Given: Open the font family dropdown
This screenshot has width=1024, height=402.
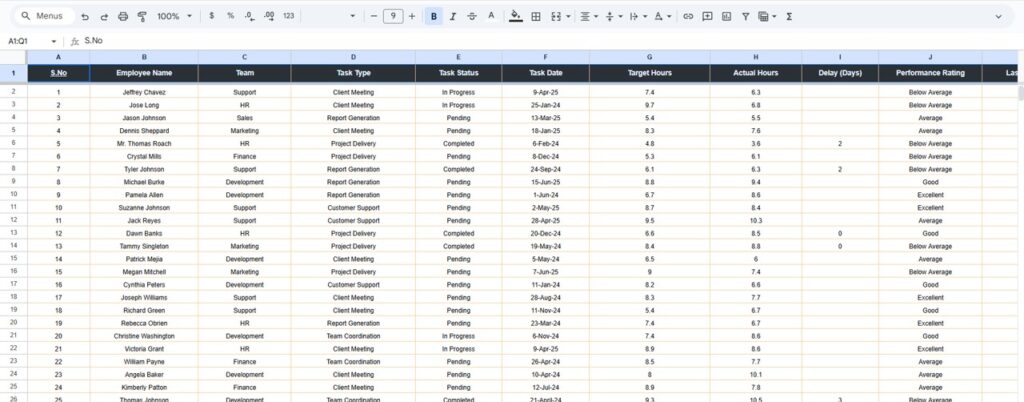Looking at the screenshot, I should pos(353,16).
